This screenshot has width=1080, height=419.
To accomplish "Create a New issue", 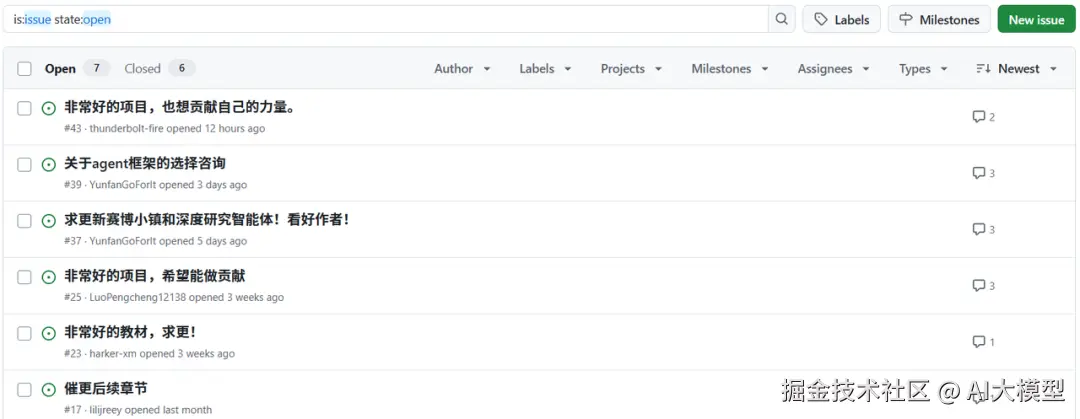I will point(1036,19).
